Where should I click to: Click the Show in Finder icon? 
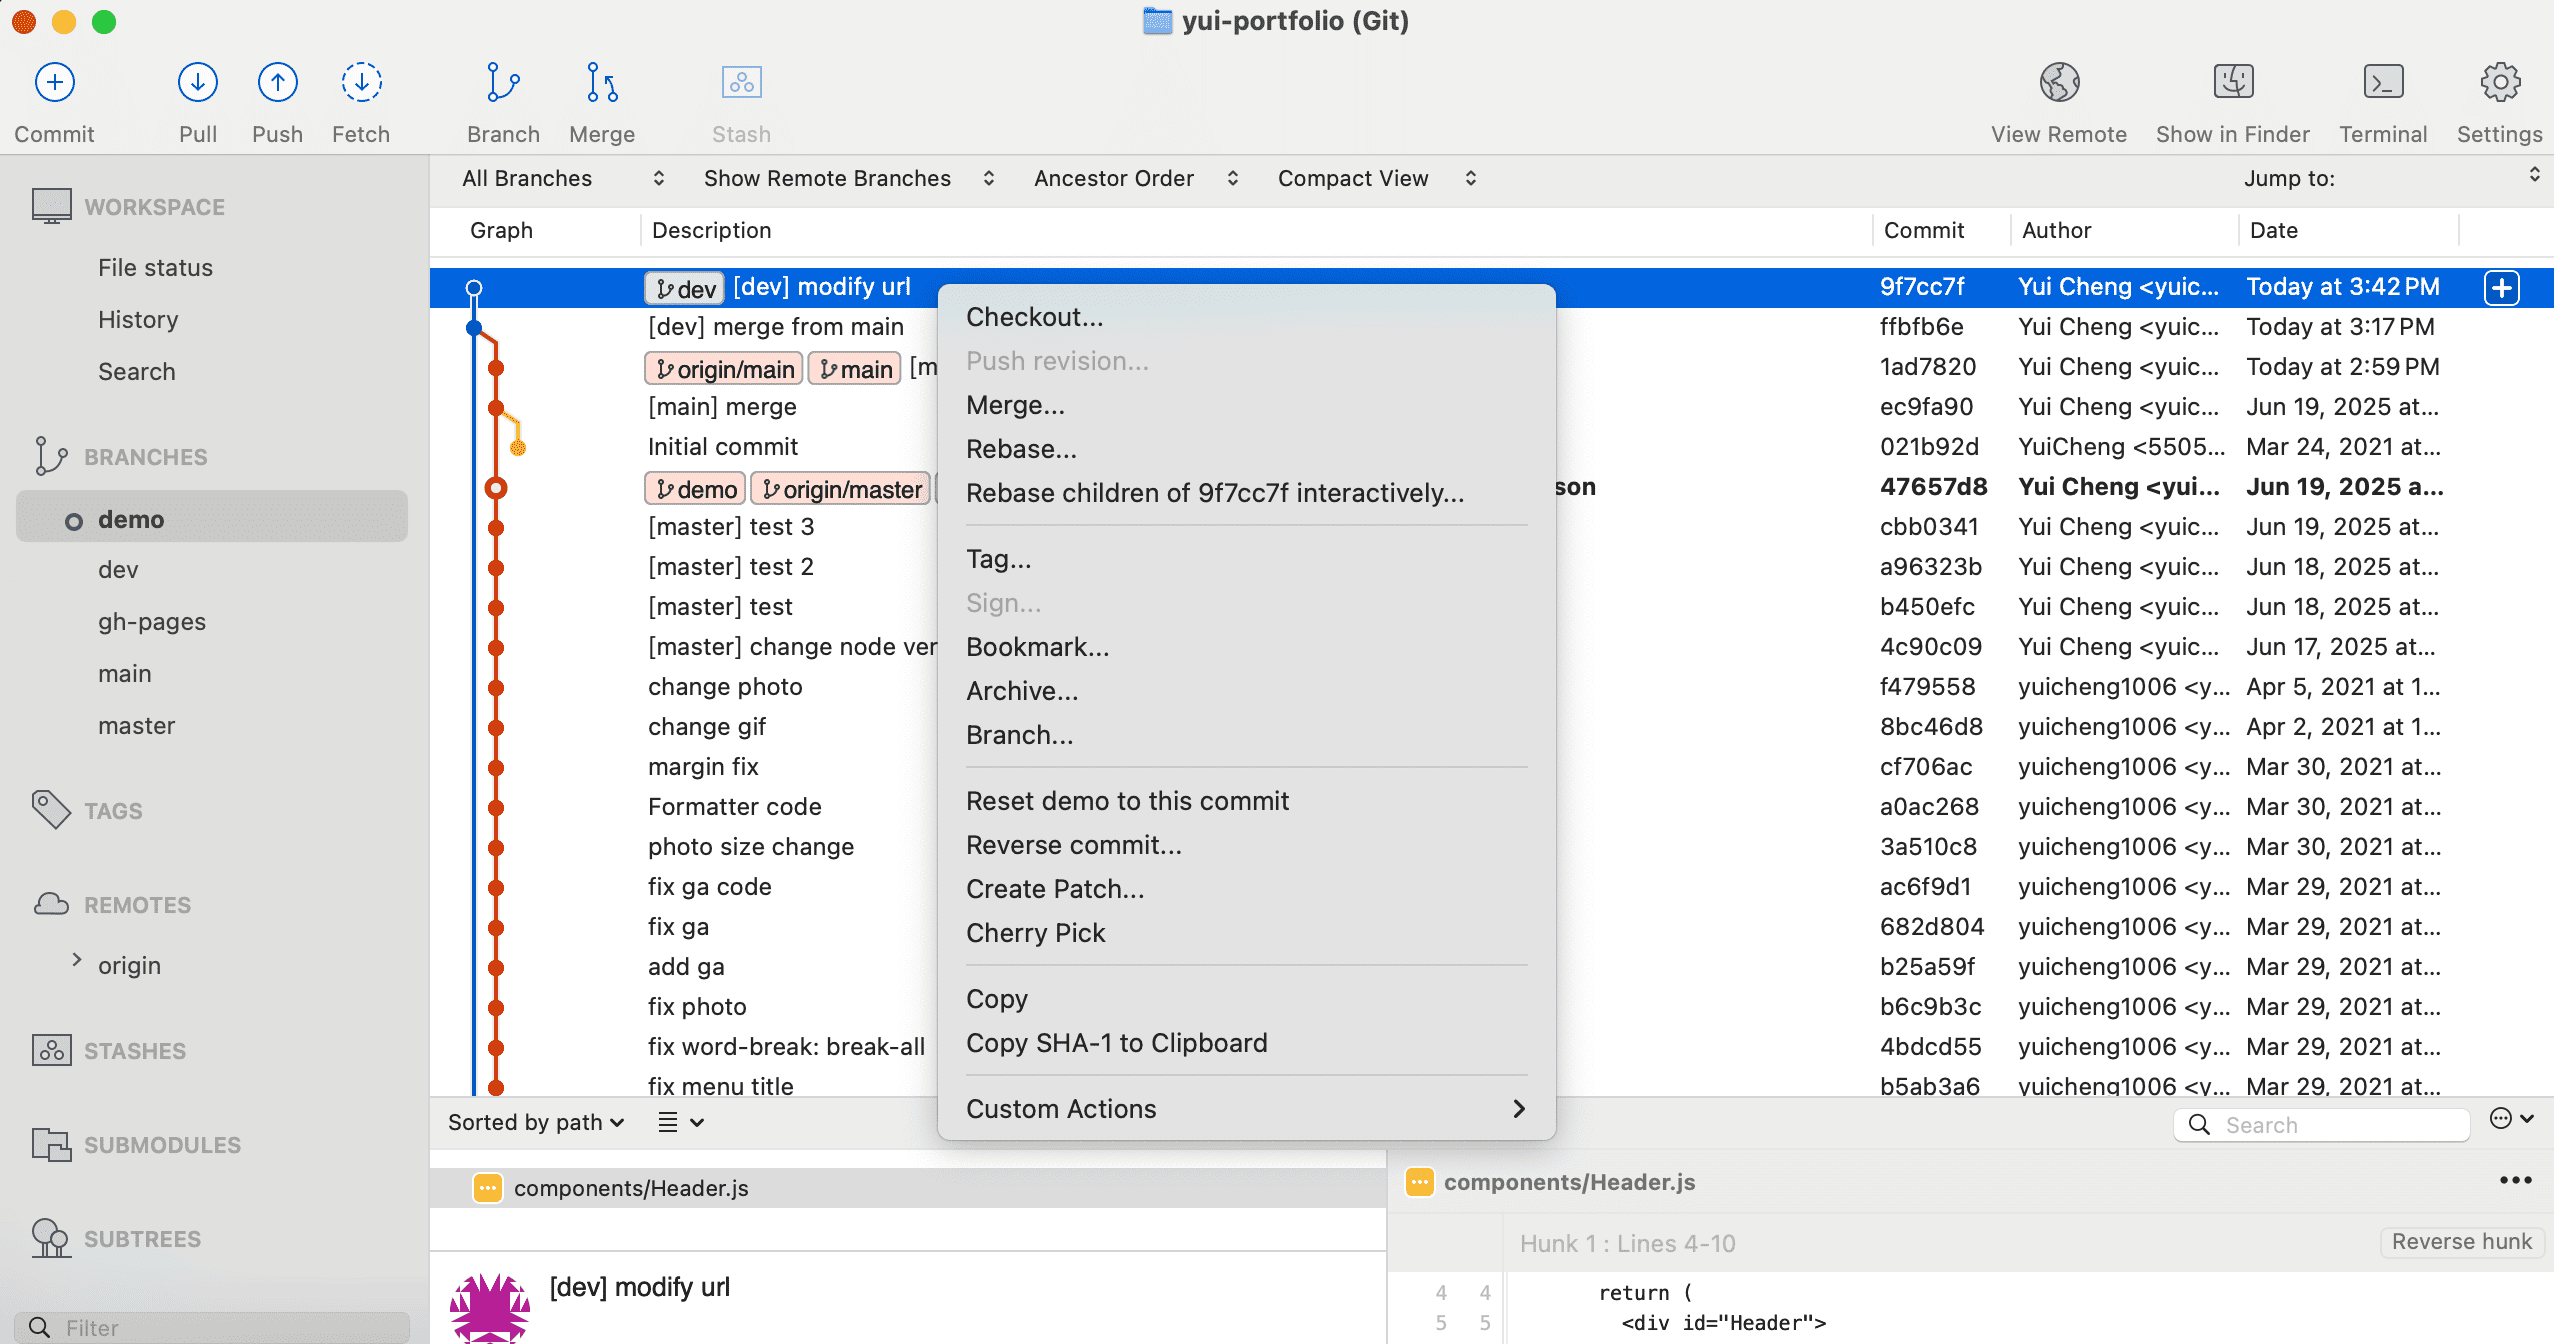click(x=2232, y=83)
